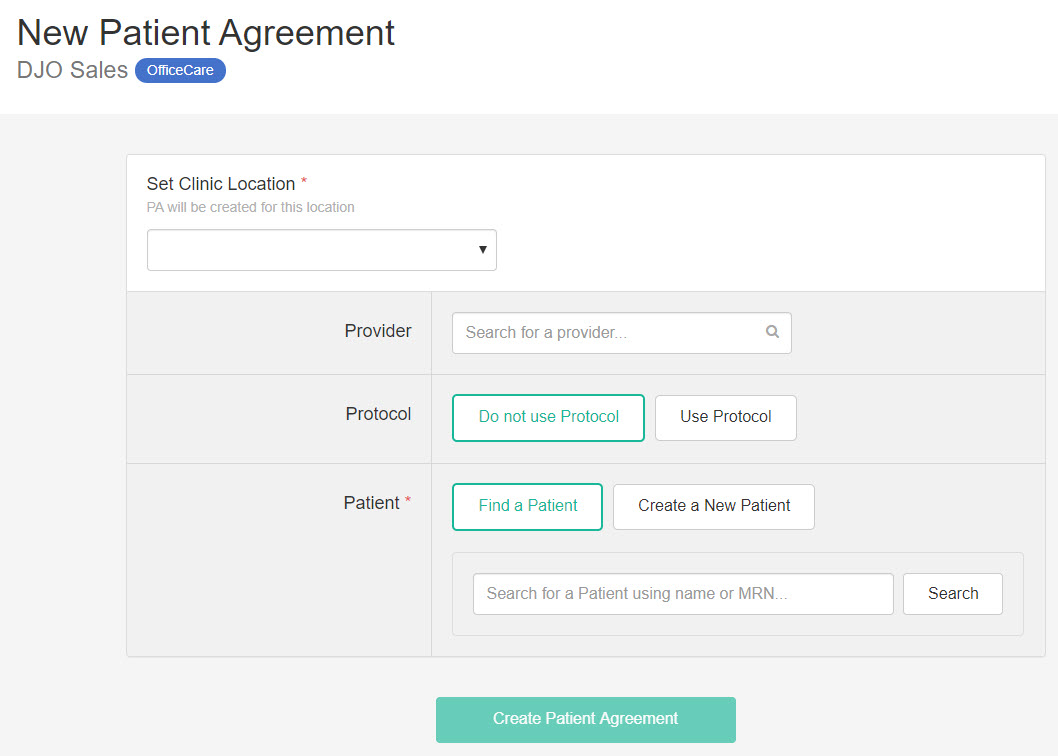Click the search icon beside the provider field
This screenshot has width=1058, height=756.
771,332
